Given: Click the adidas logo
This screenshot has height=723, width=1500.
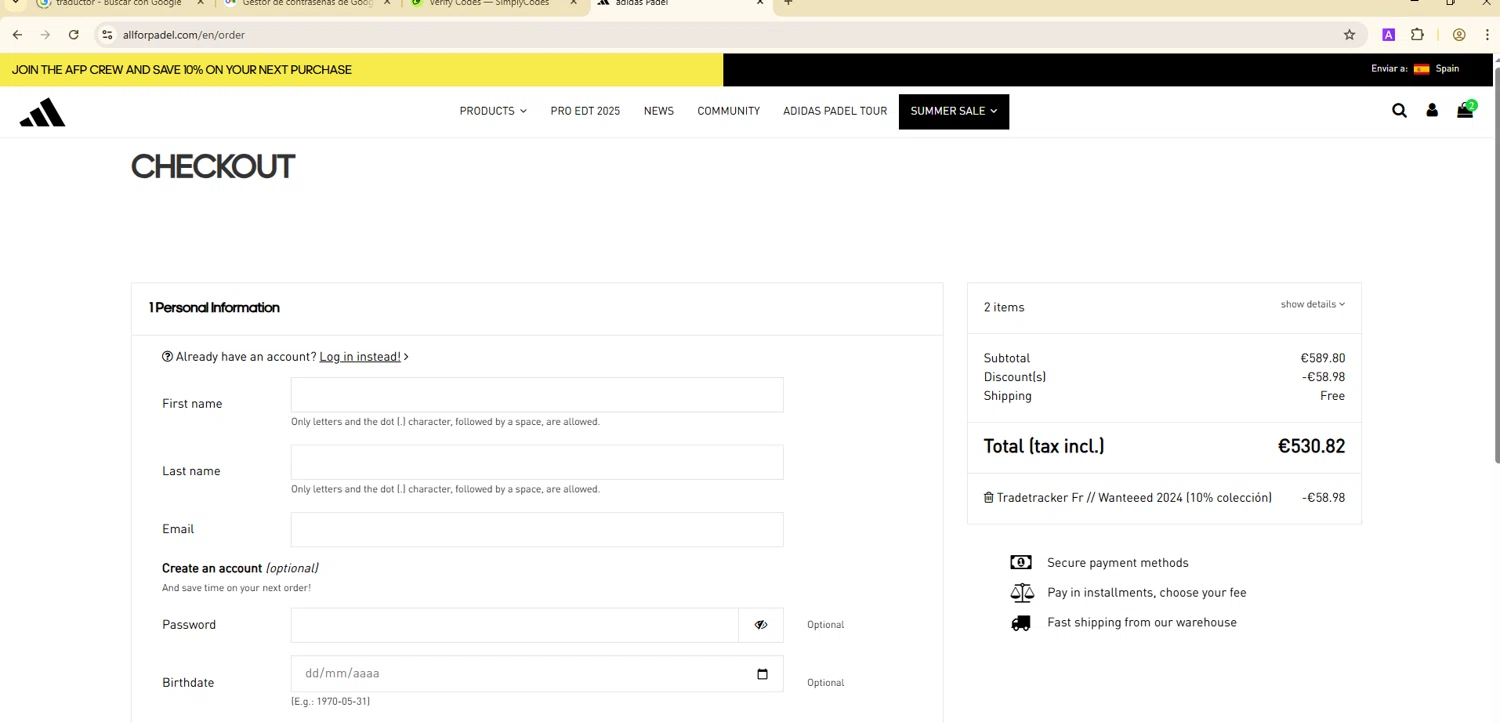Looking at the screenshot, I should coord(42,113).
